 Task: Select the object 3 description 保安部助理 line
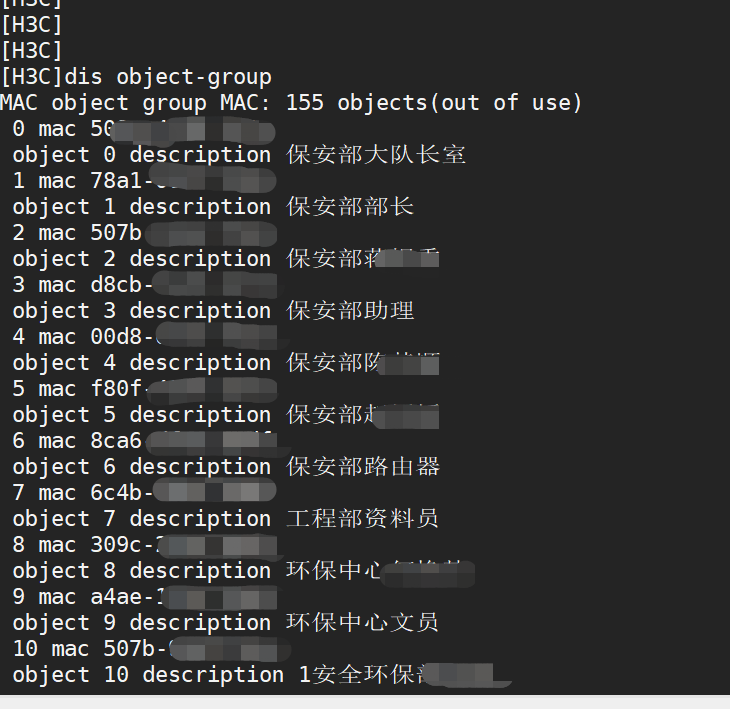[x=212, y=311]
